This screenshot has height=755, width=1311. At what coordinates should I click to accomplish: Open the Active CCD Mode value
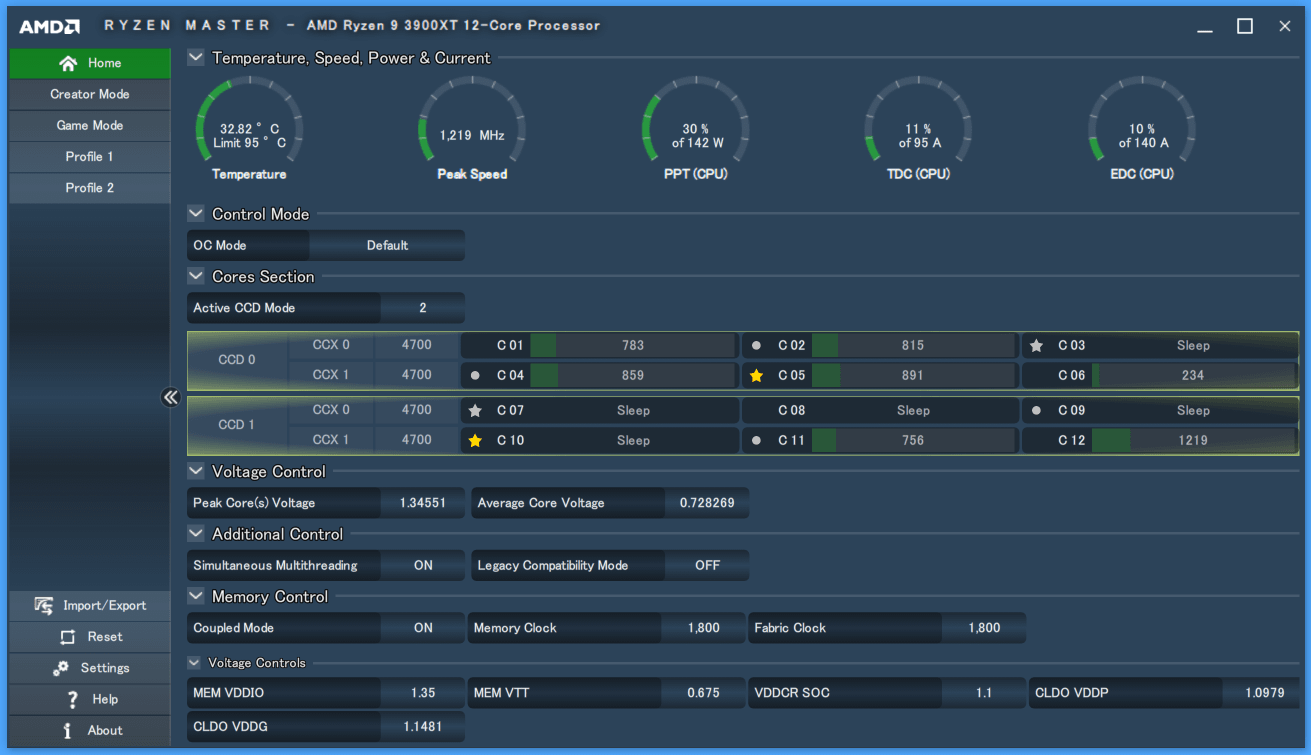(x=423, y=307)
